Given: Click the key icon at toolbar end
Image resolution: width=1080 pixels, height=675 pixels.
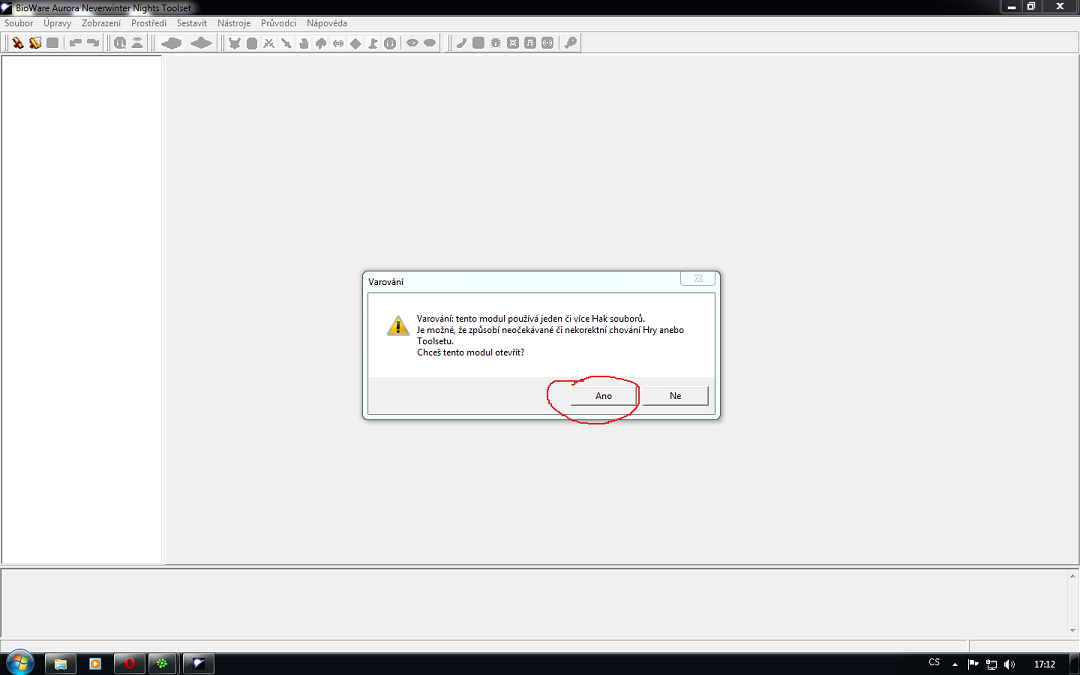Looking at the screenshot, I should point(571,43).
